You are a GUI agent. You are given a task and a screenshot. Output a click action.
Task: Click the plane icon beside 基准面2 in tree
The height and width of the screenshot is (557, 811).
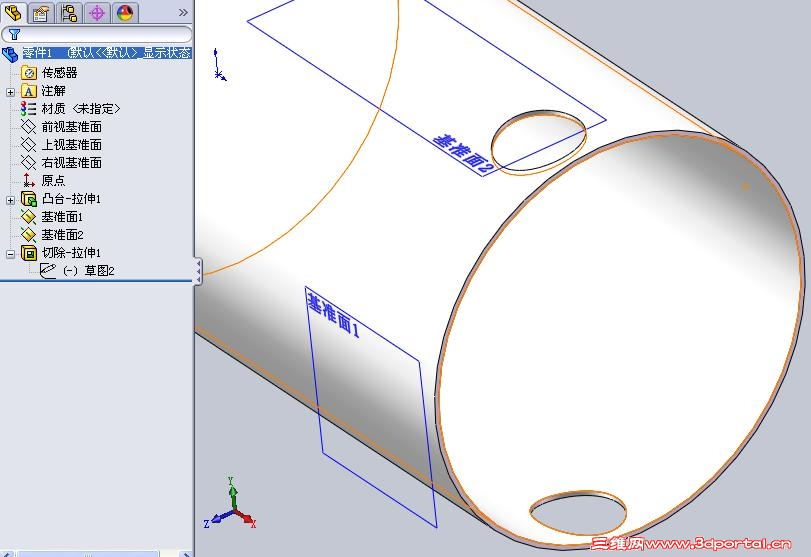coord(28,235)
